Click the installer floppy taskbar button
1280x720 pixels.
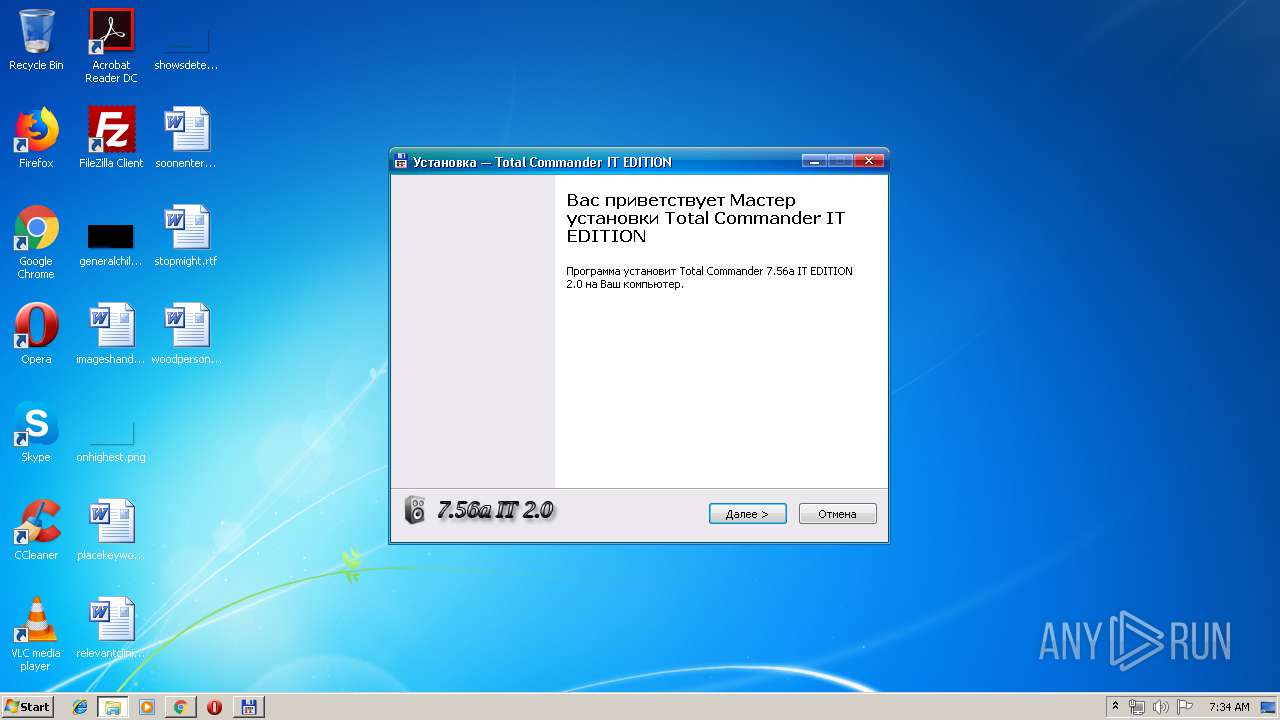click(248, 707)
